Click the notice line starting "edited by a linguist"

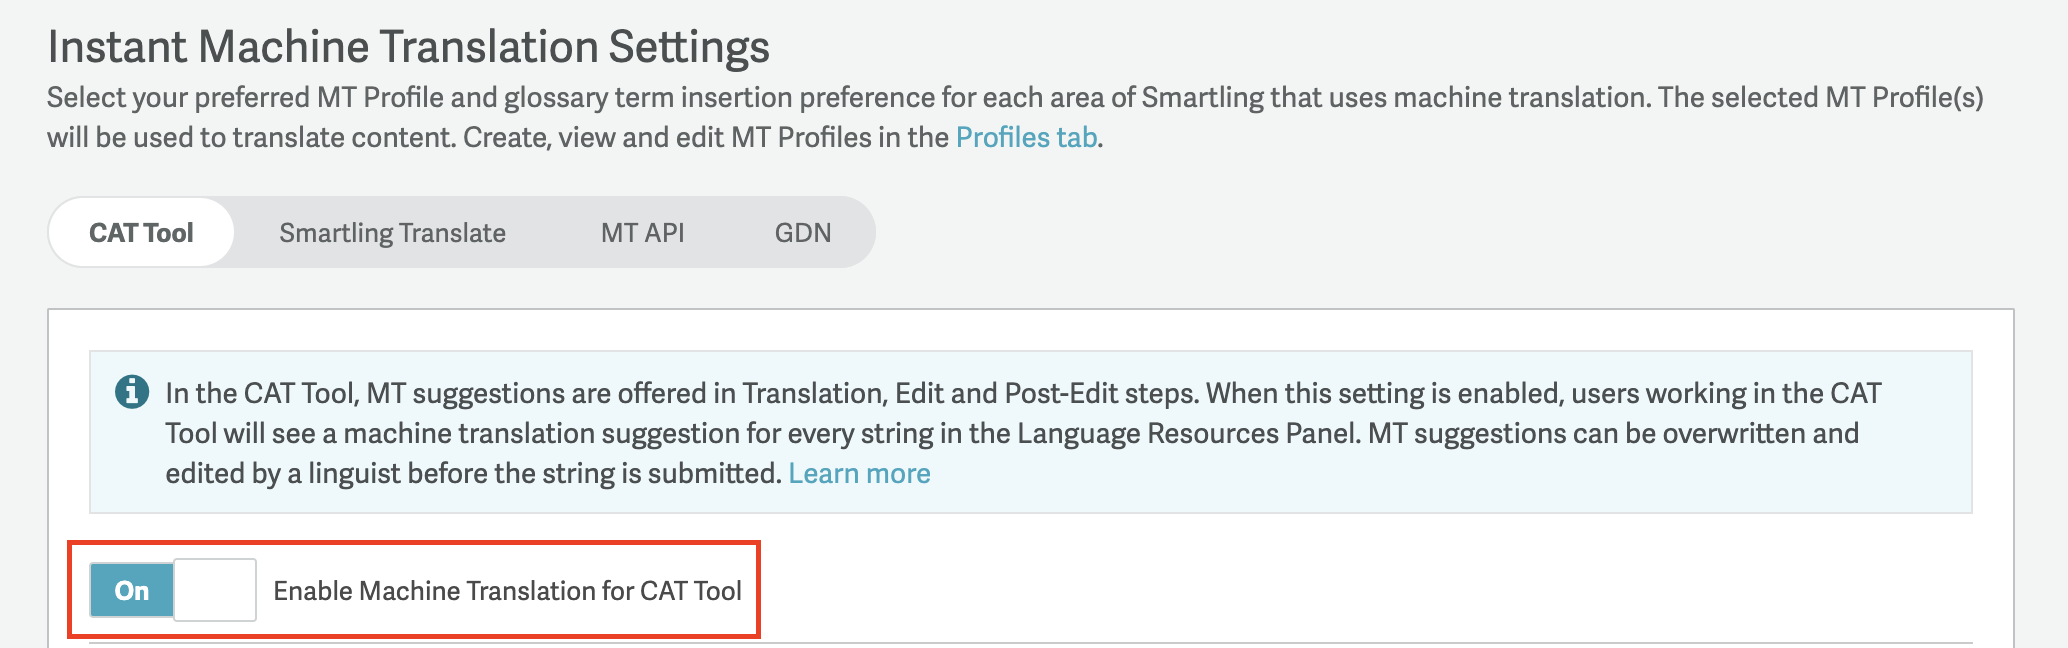point(472,473)
